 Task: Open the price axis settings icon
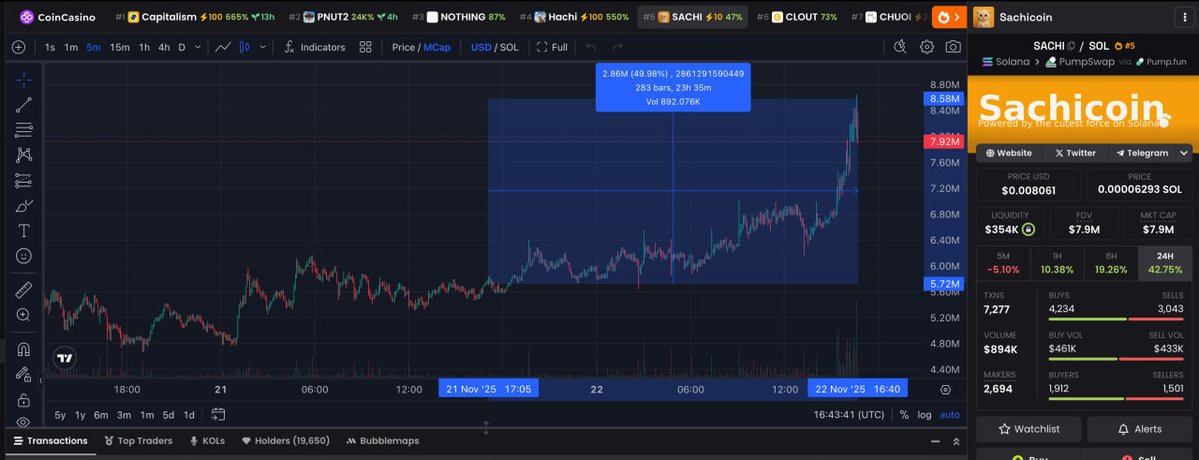pos(945,390)
